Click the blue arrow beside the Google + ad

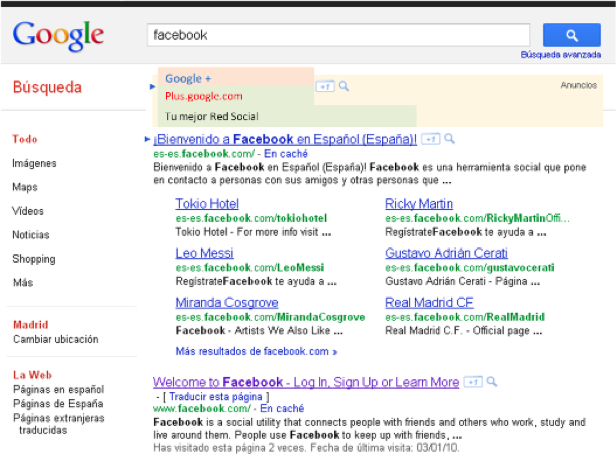[153, 87]
